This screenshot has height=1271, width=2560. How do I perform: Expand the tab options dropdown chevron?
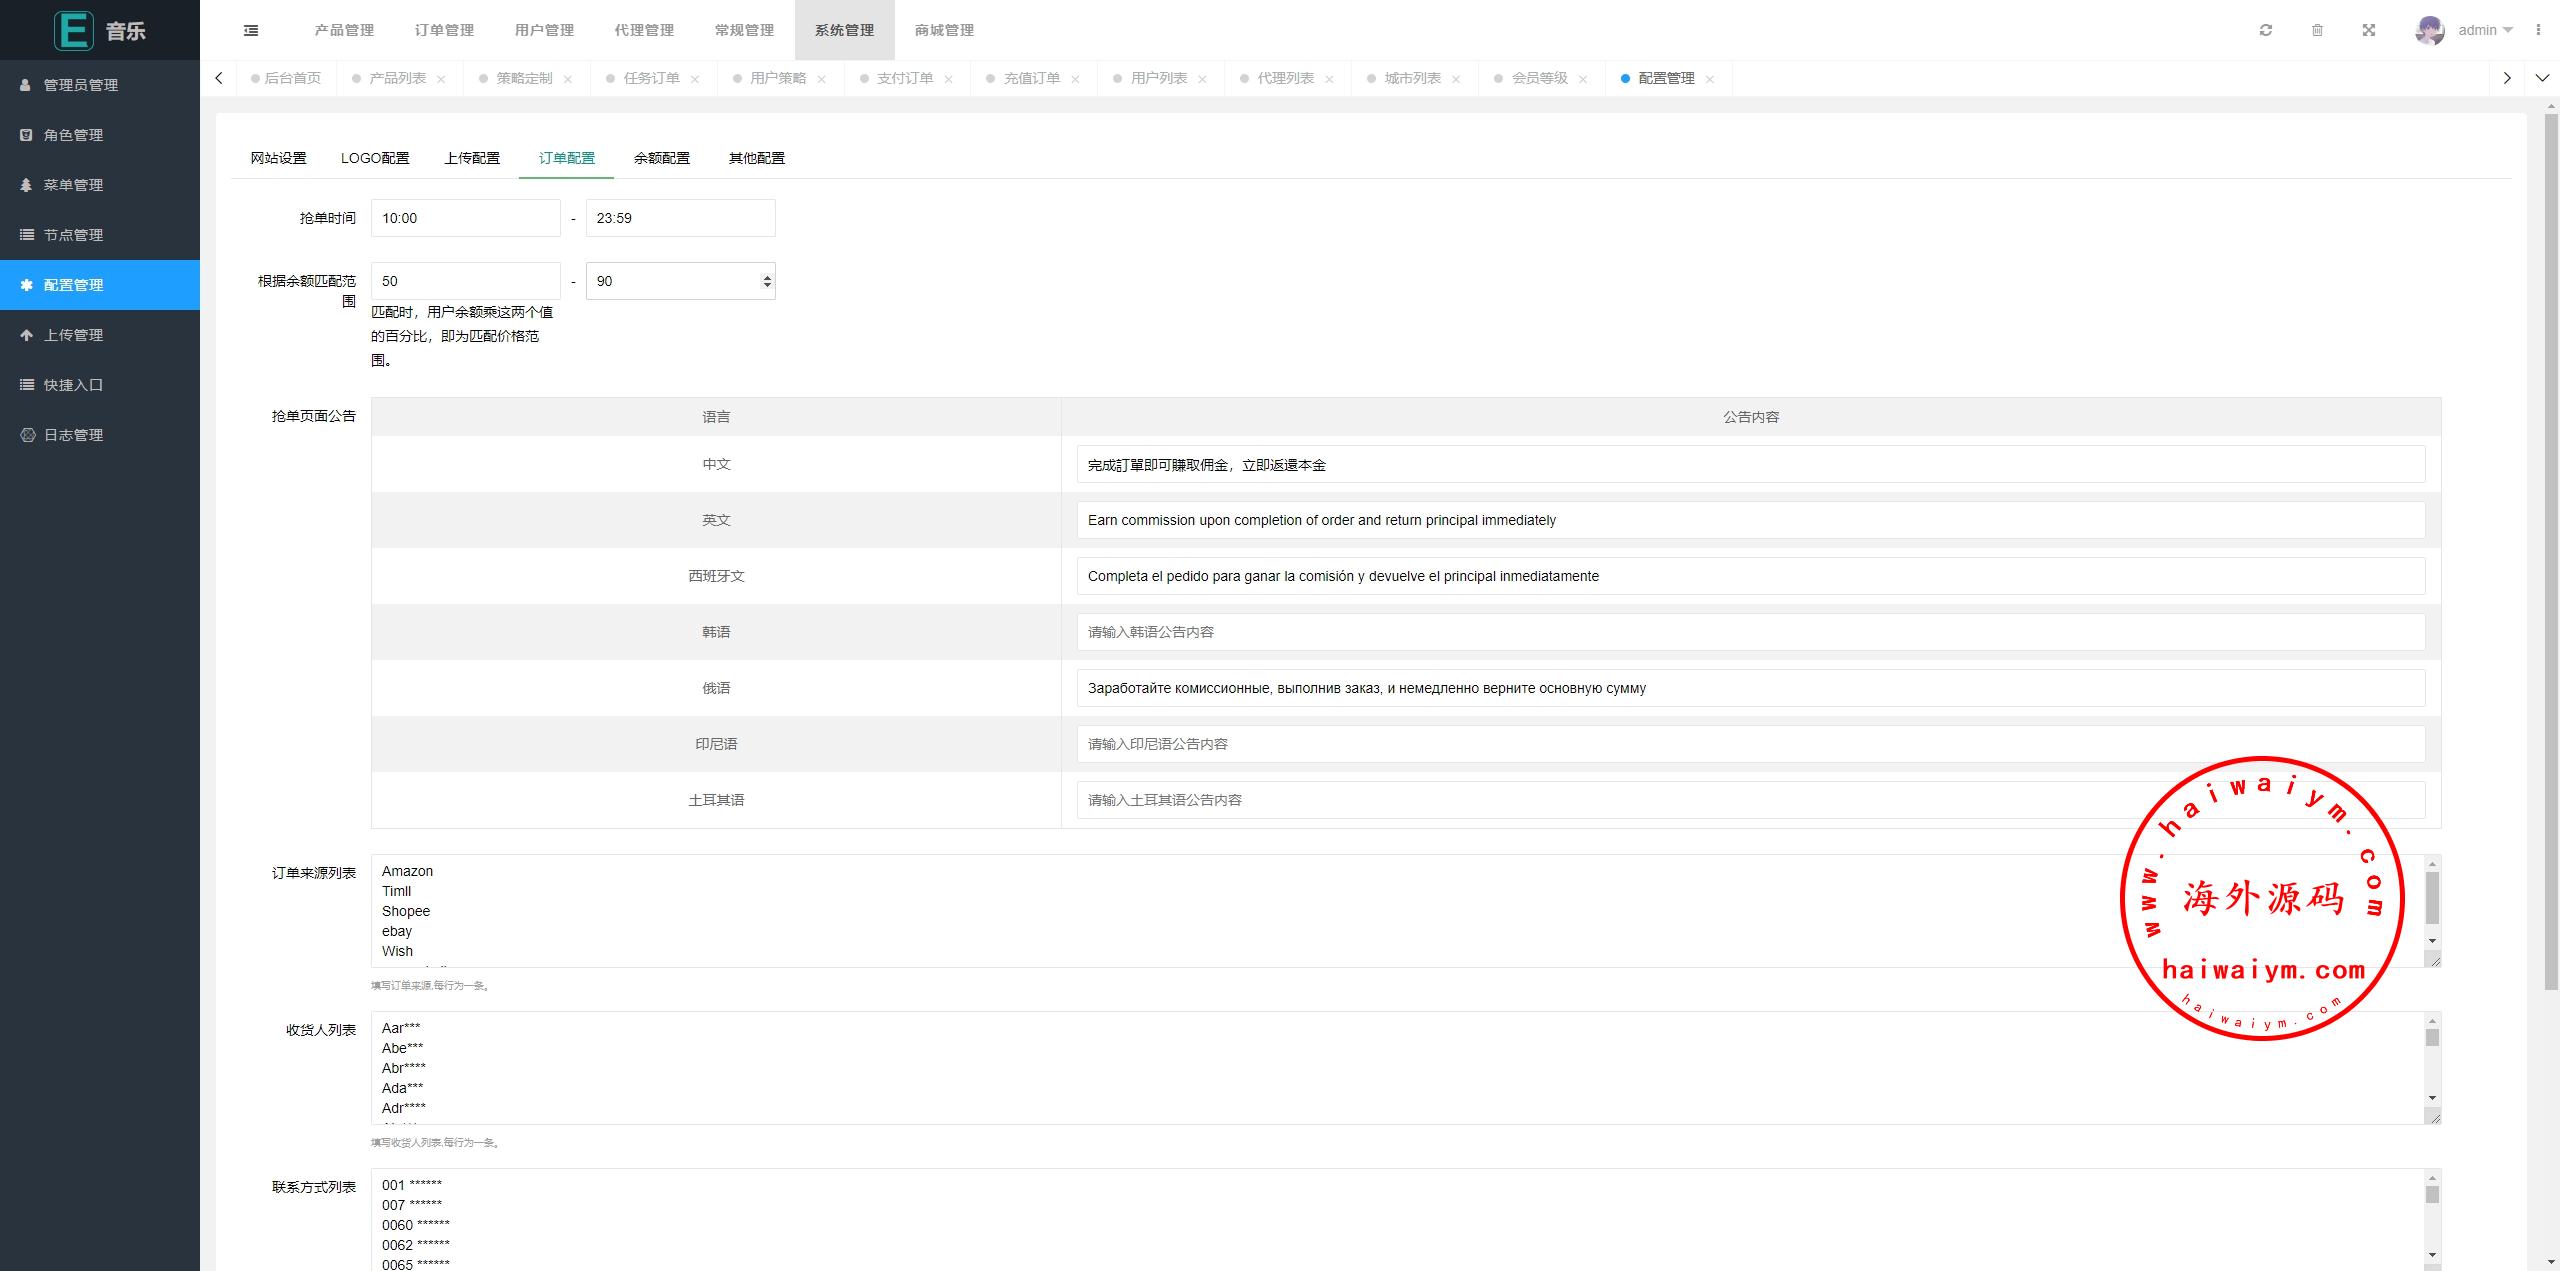(2542, 78)
